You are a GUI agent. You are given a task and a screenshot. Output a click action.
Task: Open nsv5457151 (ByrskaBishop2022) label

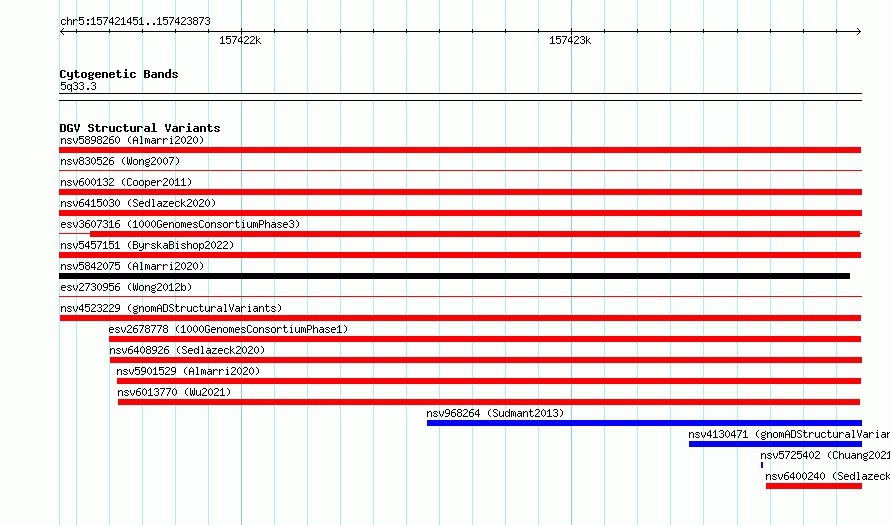coord(147,245)
